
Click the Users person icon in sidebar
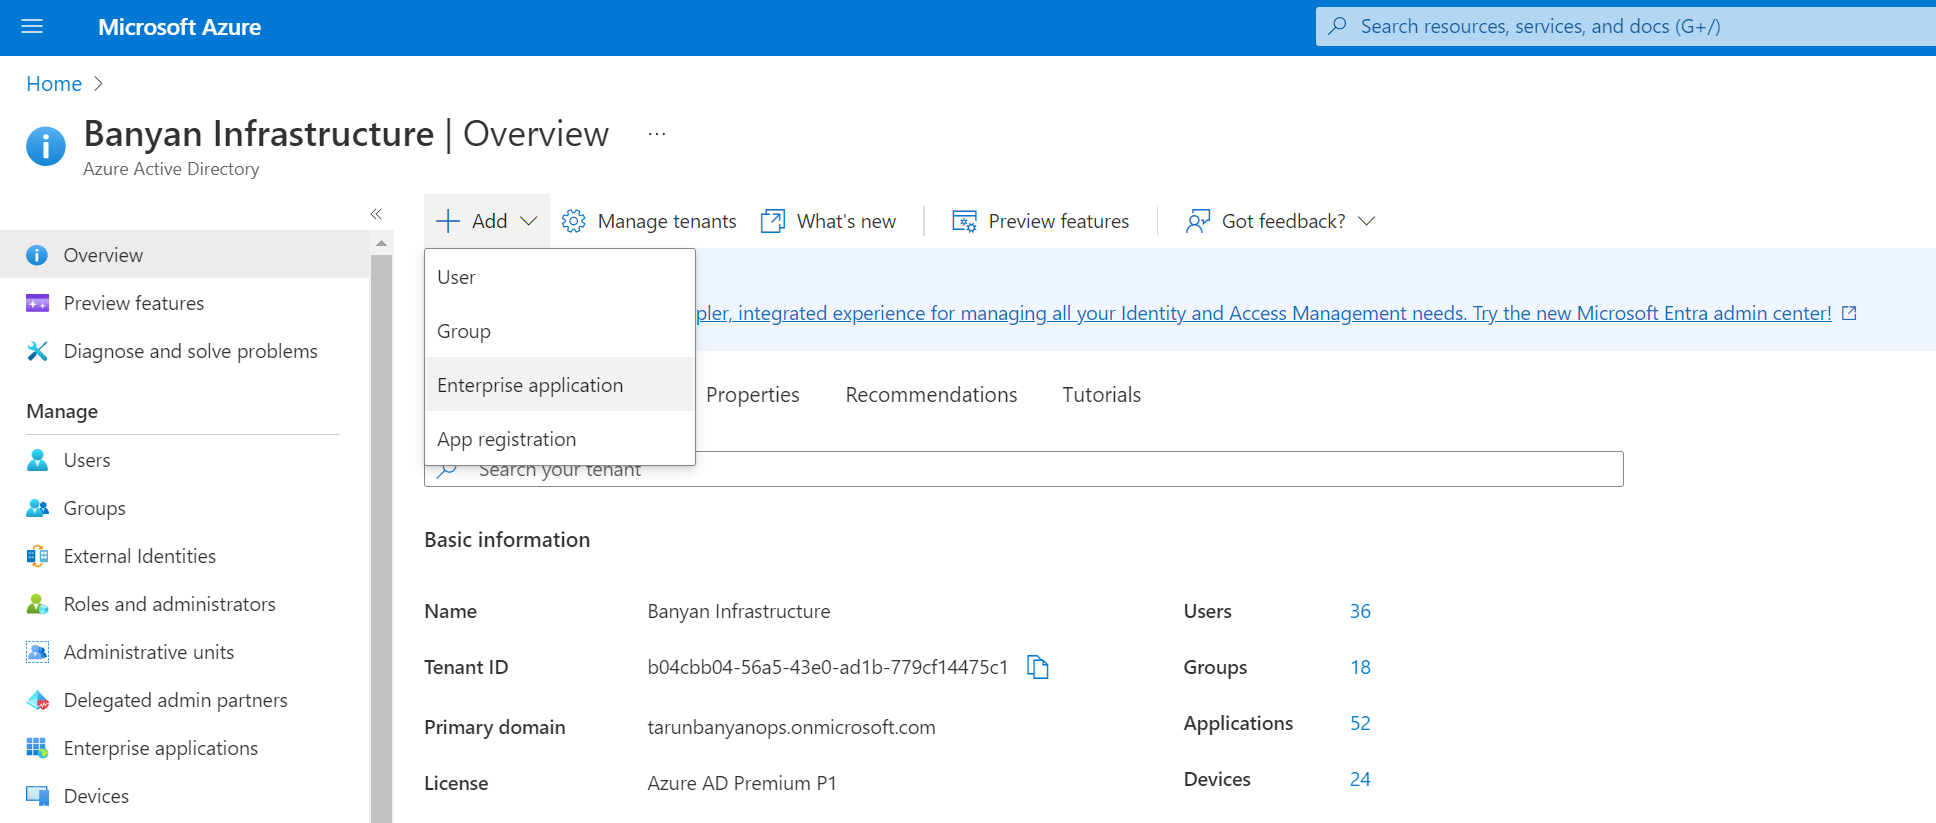click(x=37, y=460)
